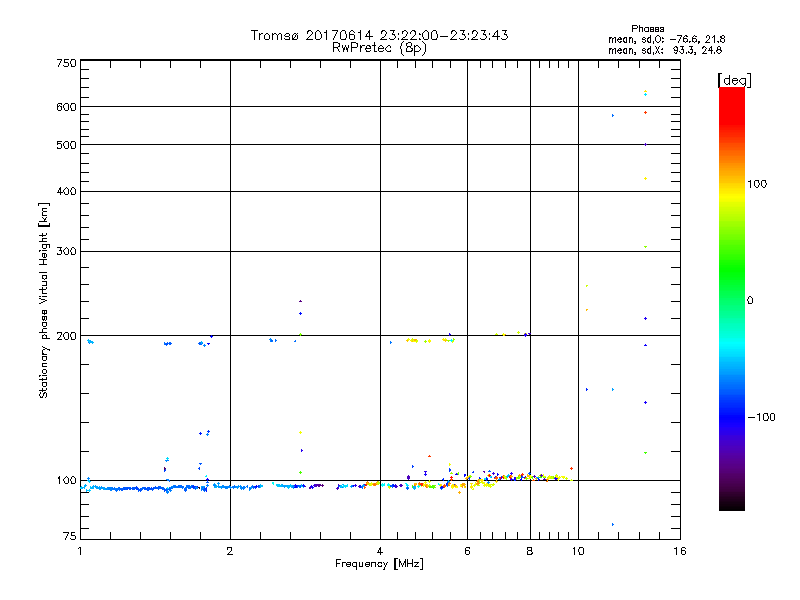800x600 pixels.
Task: Click the 16 tick on the frequency axis
Action: tap(678, 551)
